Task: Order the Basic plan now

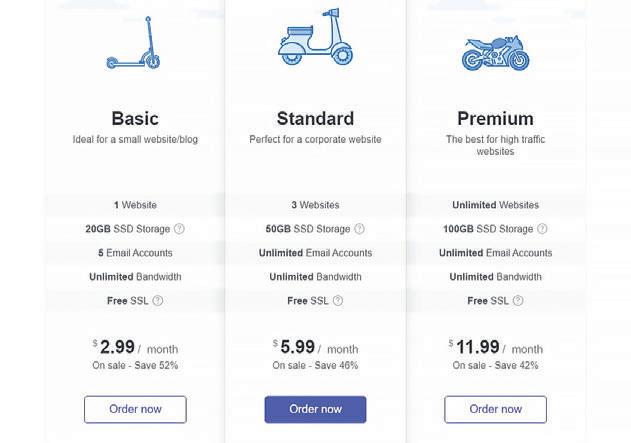Action: [x=135, y=409]
